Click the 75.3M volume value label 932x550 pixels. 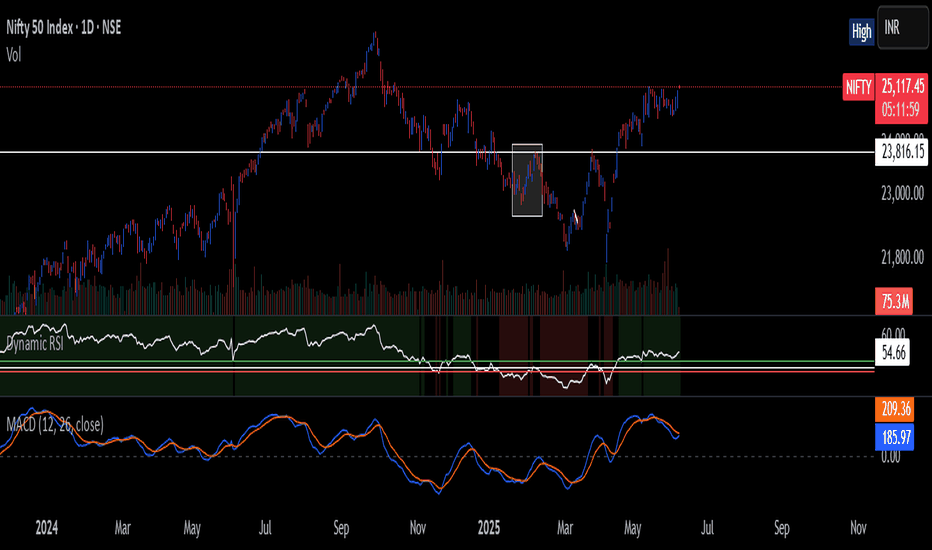tap(894, 302)
